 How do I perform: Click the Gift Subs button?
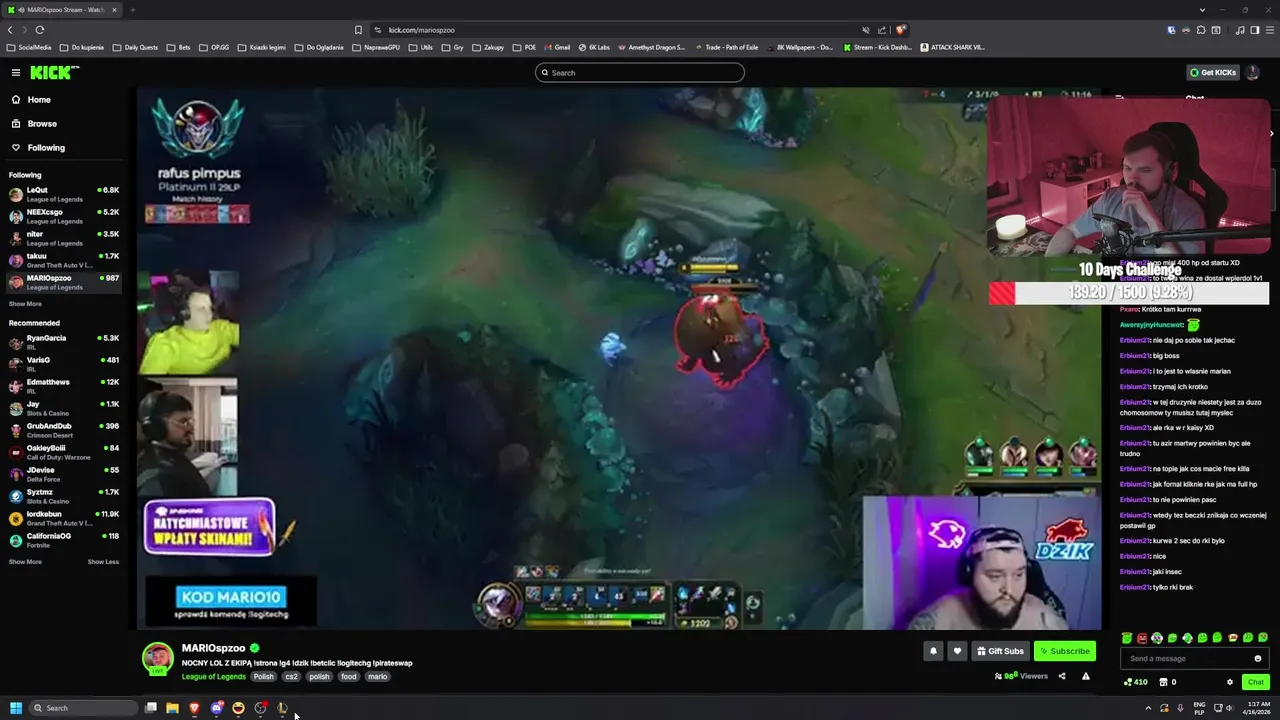click(x=1000, y=651)
